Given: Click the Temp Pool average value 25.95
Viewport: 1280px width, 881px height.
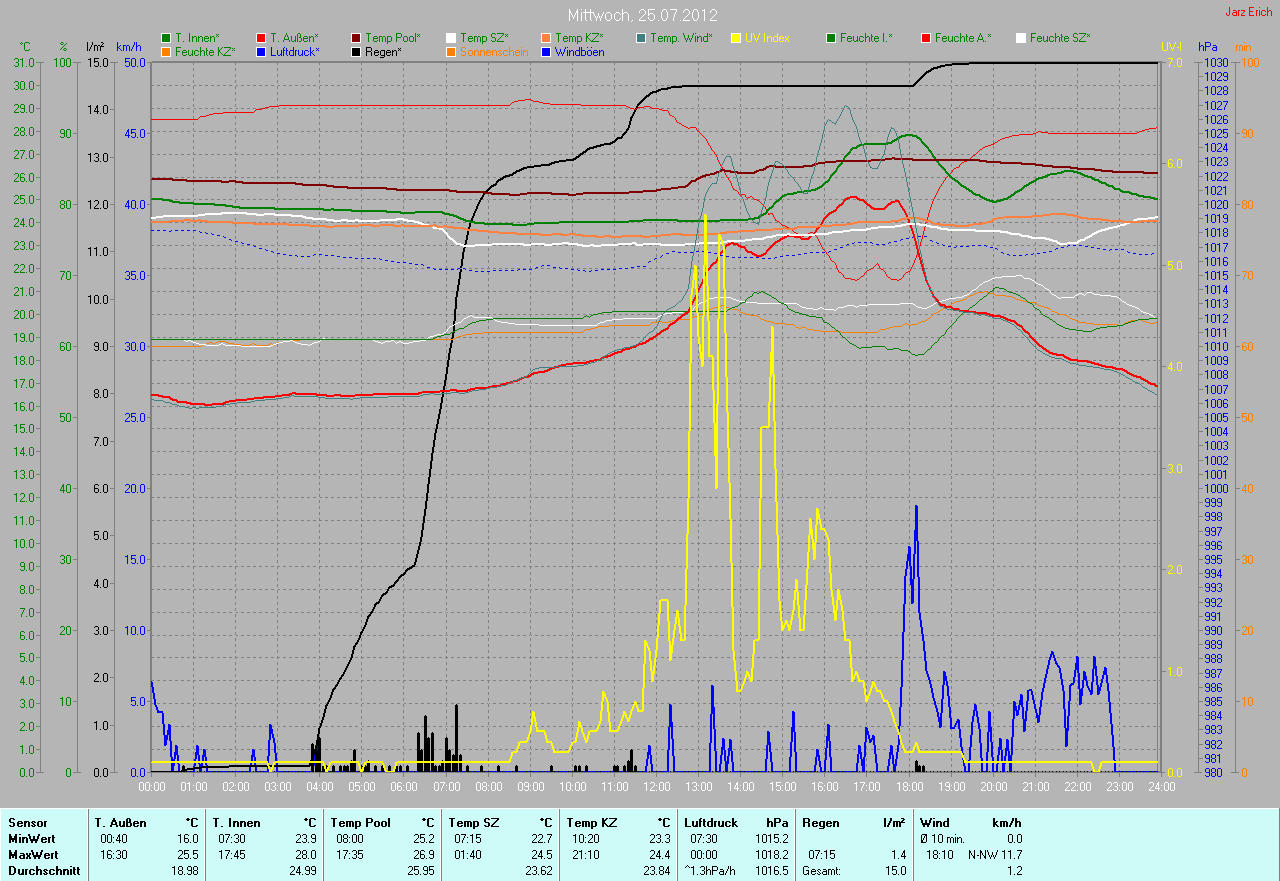Looking at the screenshot, I should pos(419,871).
